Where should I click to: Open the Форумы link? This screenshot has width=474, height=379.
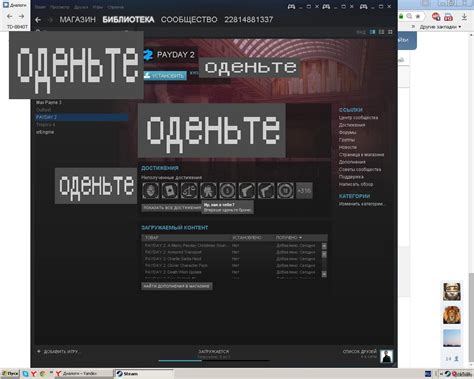(x=347, y=132)
